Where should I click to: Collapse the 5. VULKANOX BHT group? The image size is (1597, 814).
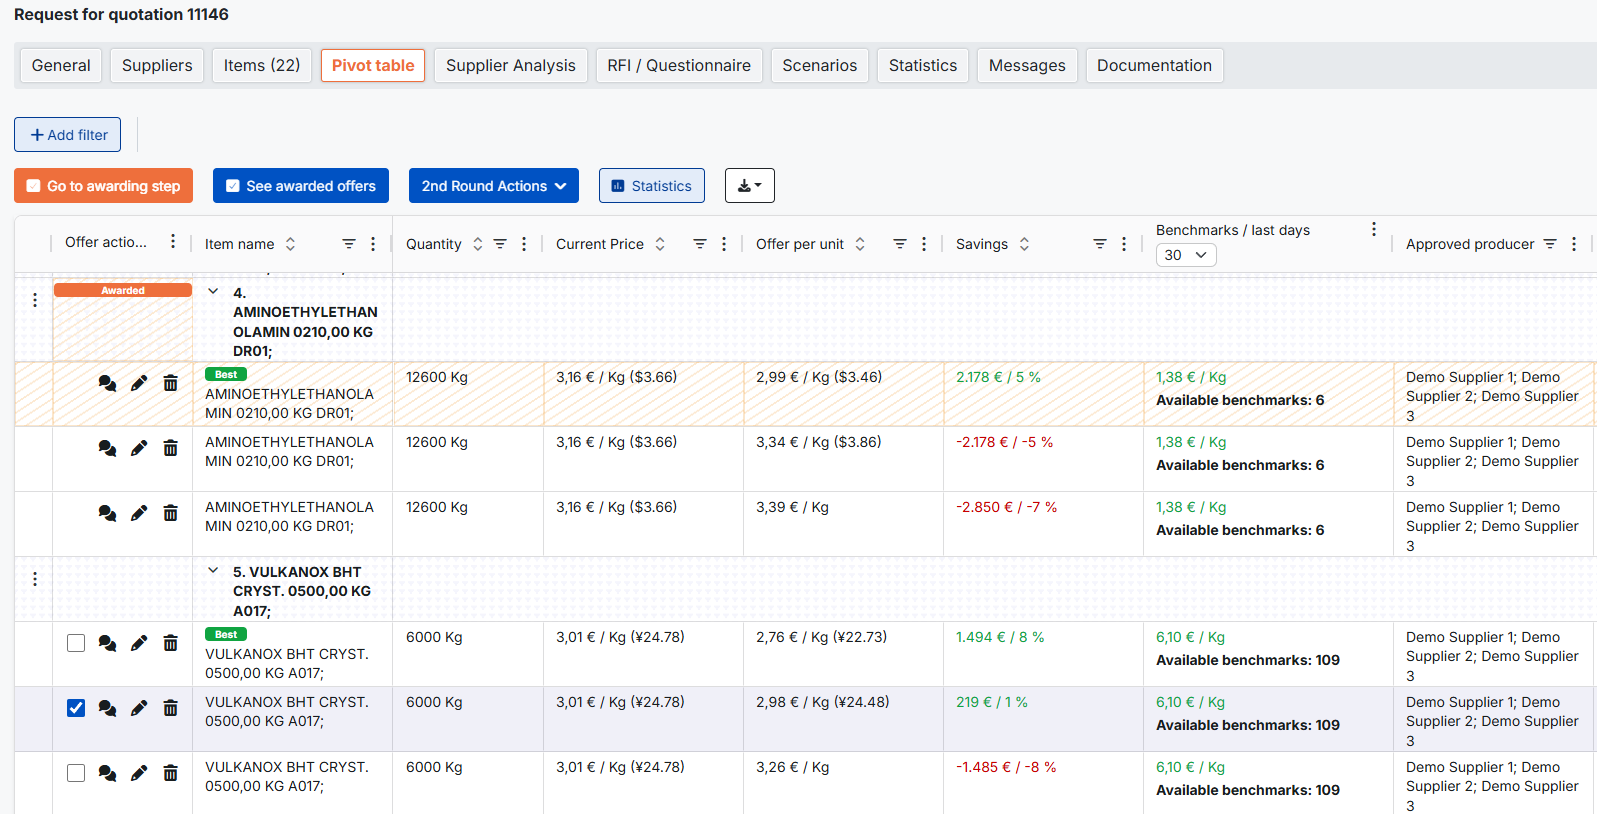[213, 571]
